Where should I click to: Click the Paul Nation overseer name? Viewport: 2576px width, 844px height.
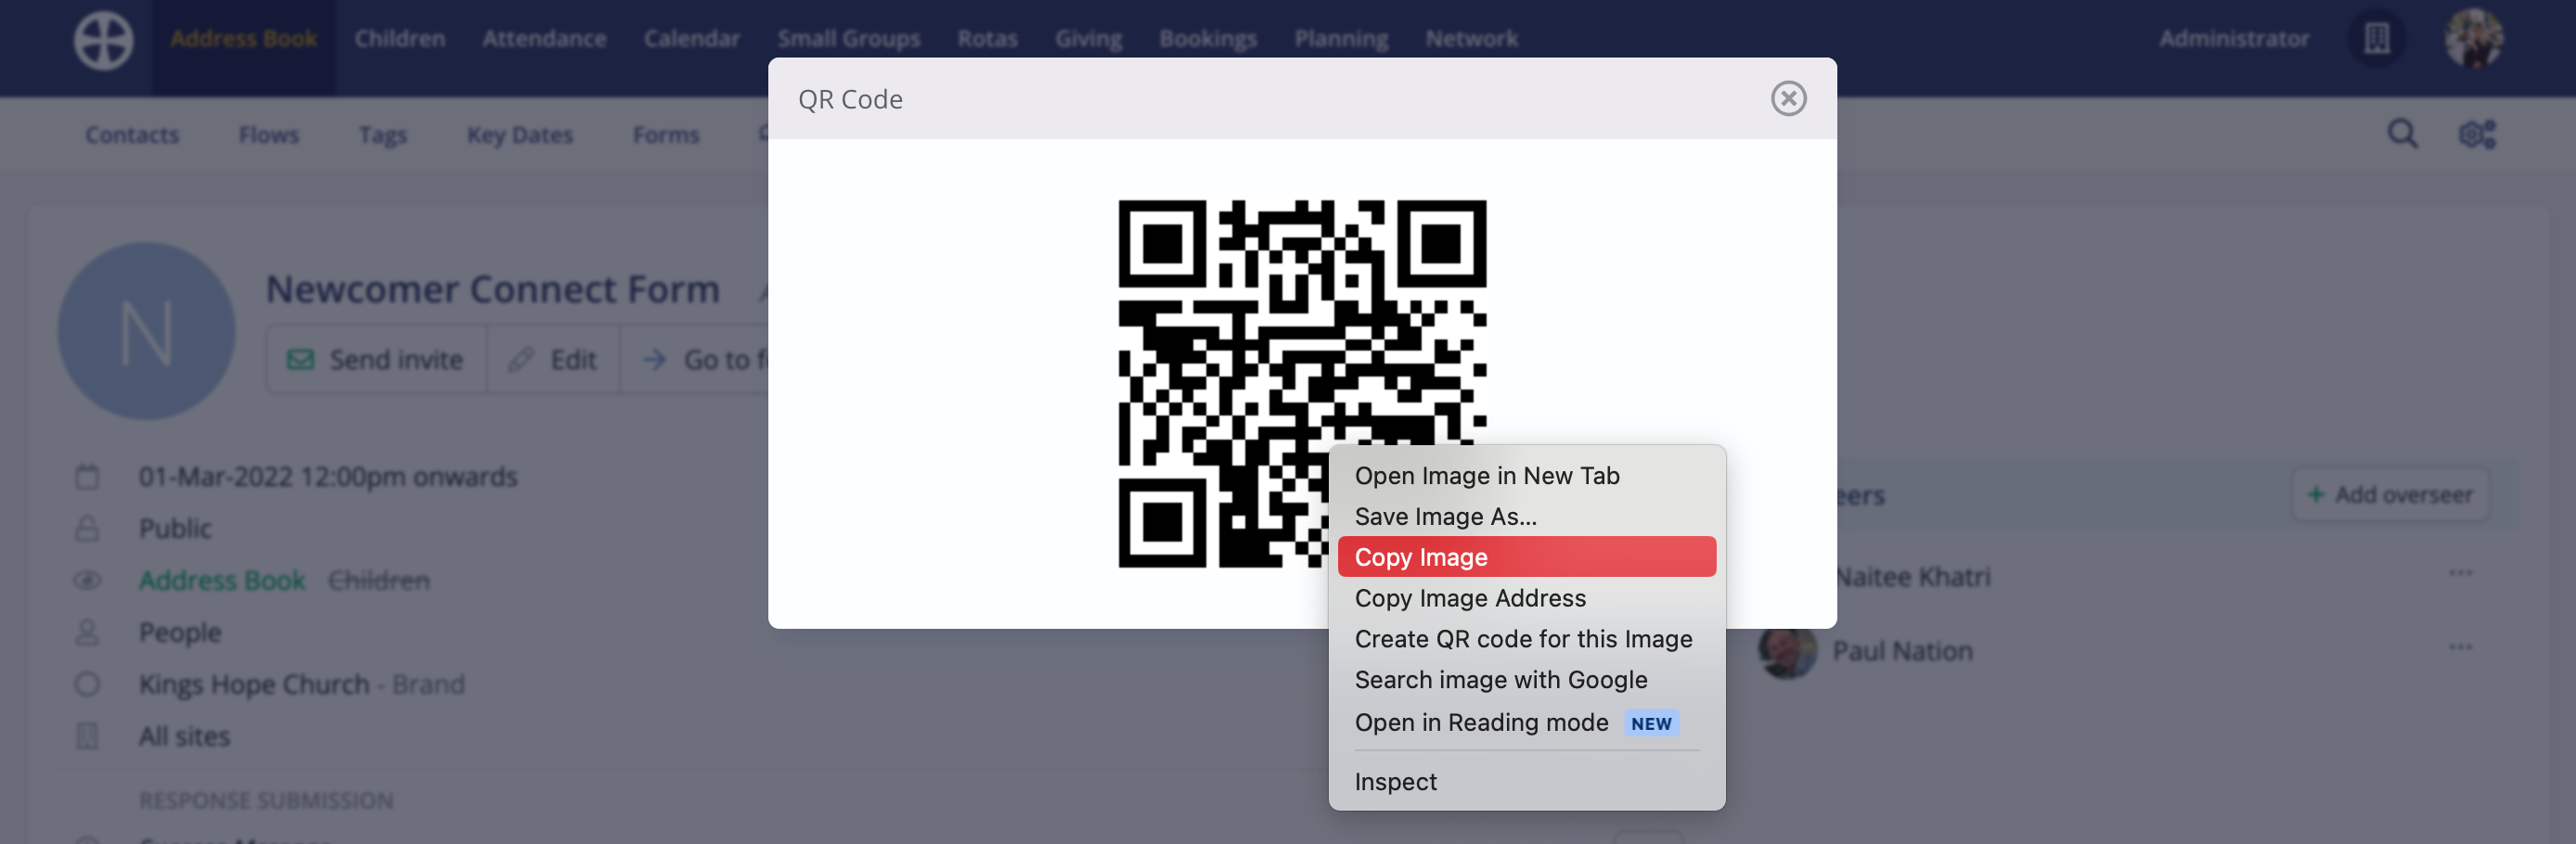[x=1902, y=651]
